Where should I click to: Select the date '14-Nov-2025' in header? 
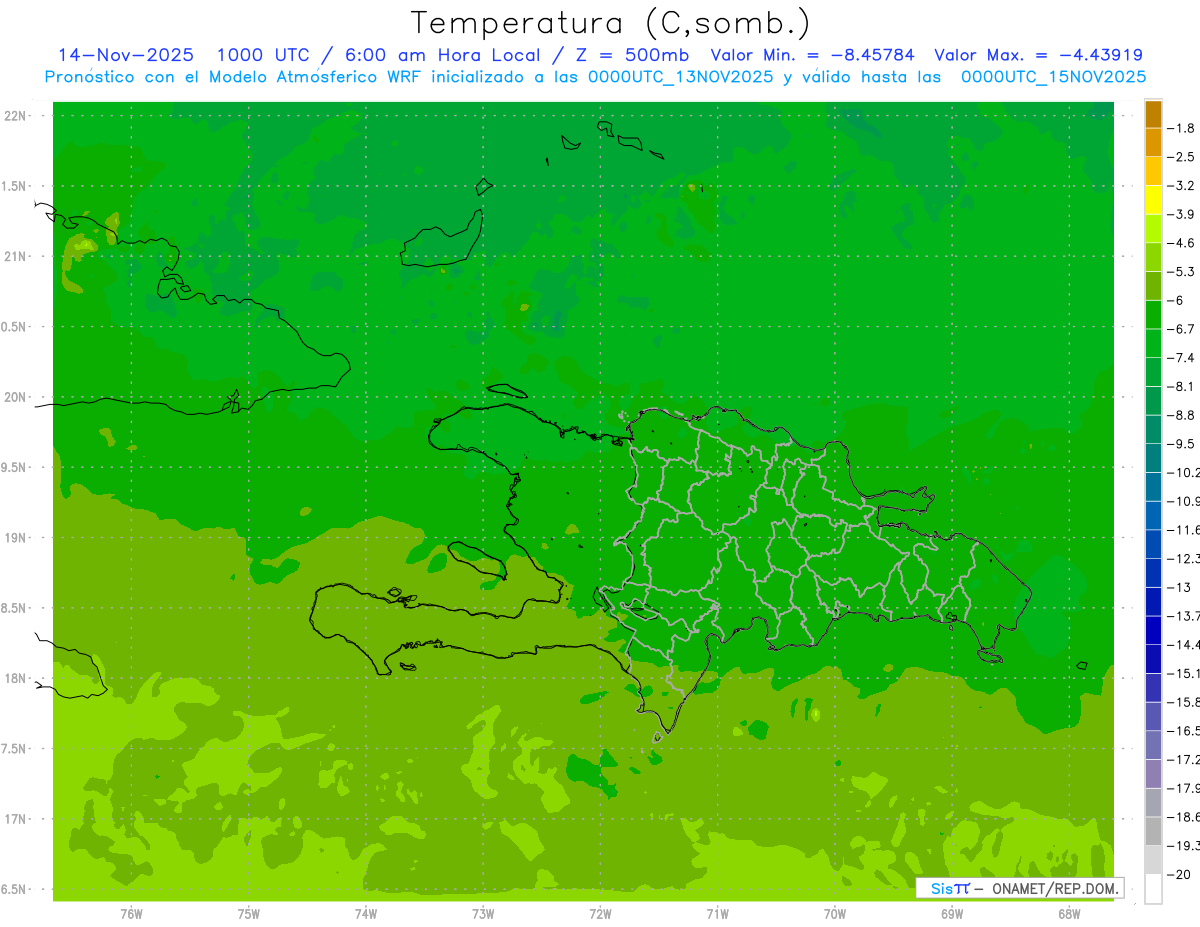pos(126,55)
